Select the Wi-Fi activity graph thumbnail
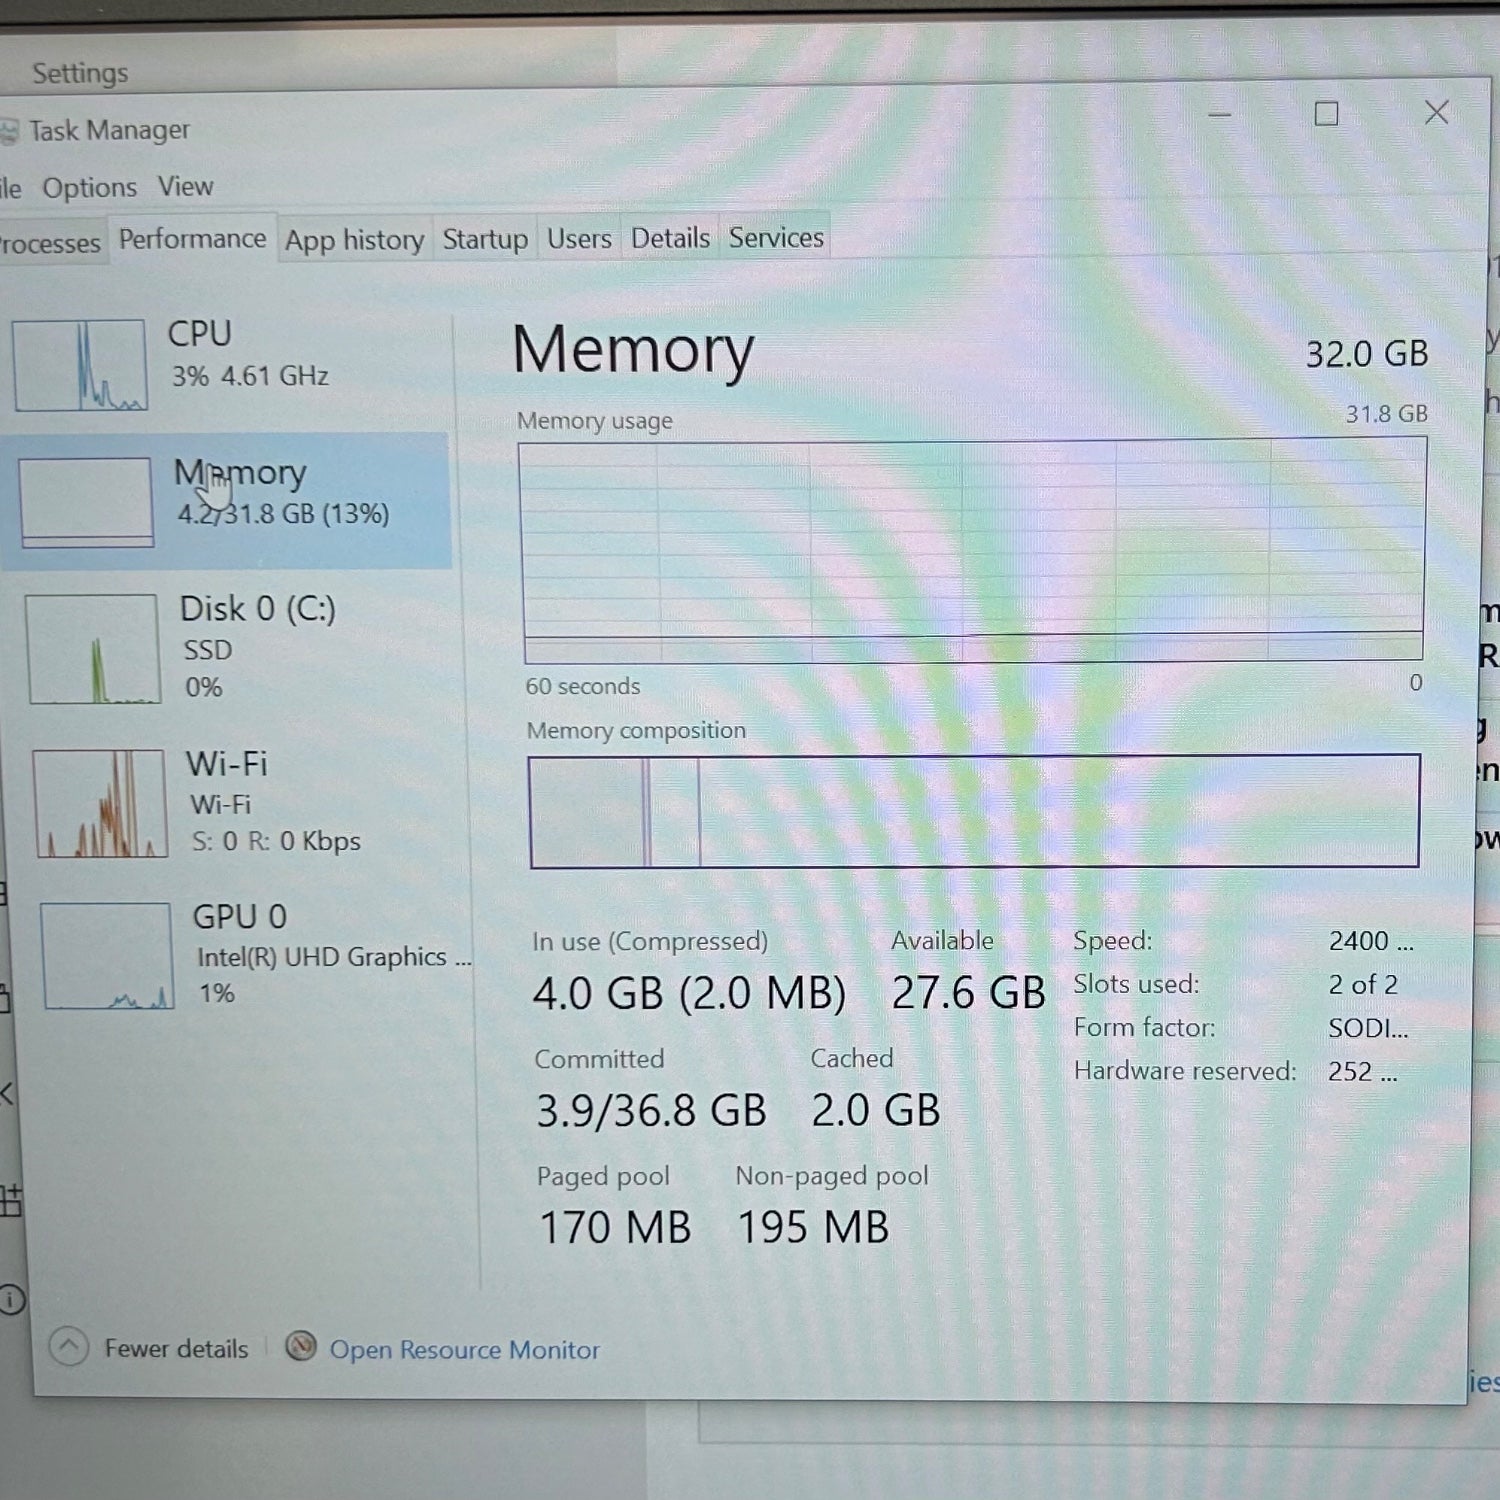This screenshot has height=1500, width=1500. 100,803
